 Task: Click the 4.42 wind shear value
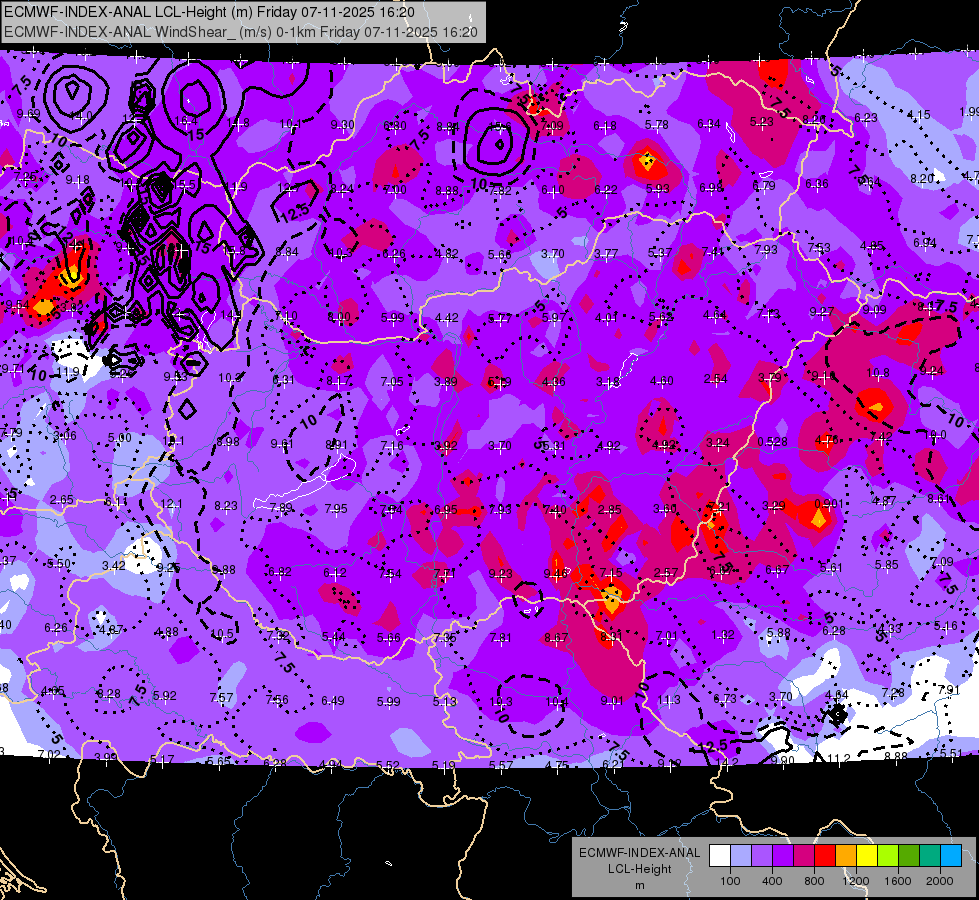coord(446,318)
